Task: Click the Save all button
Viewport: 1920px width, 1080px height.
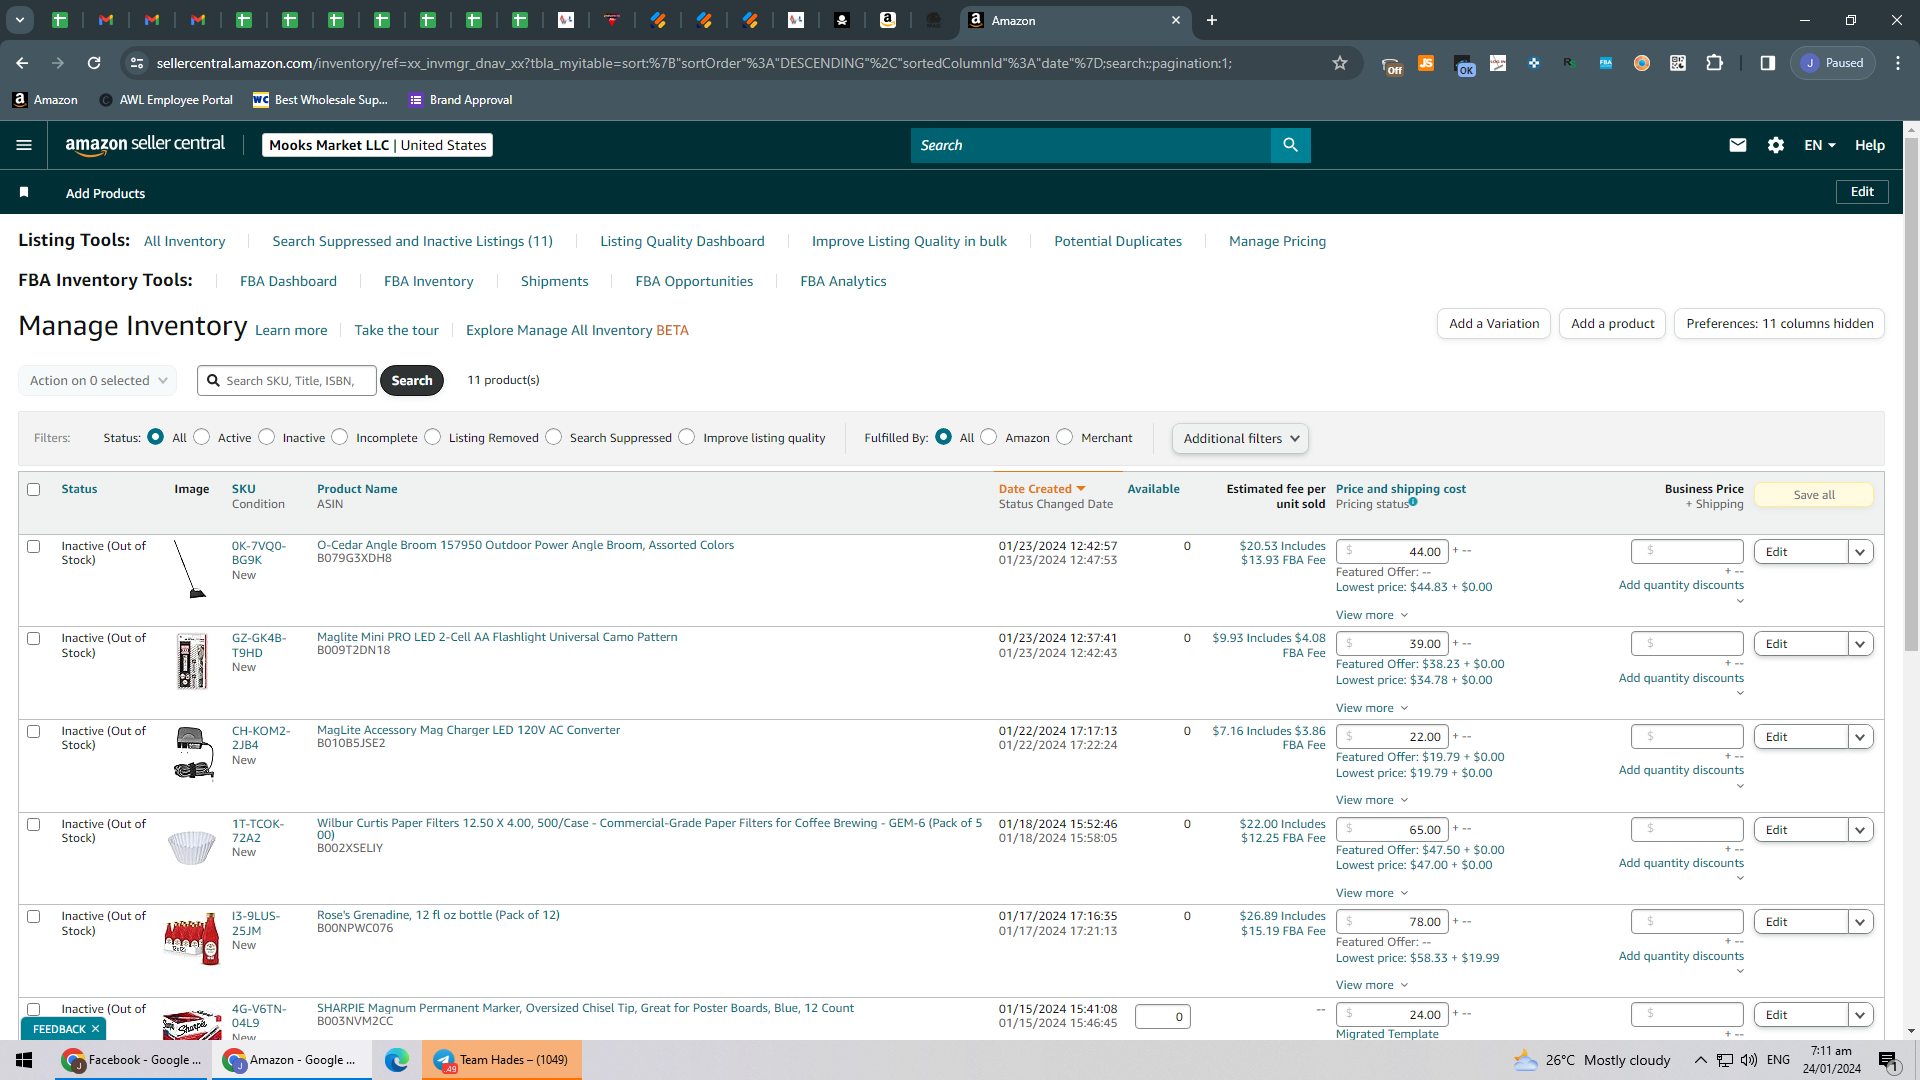Action: (1814, 495)
